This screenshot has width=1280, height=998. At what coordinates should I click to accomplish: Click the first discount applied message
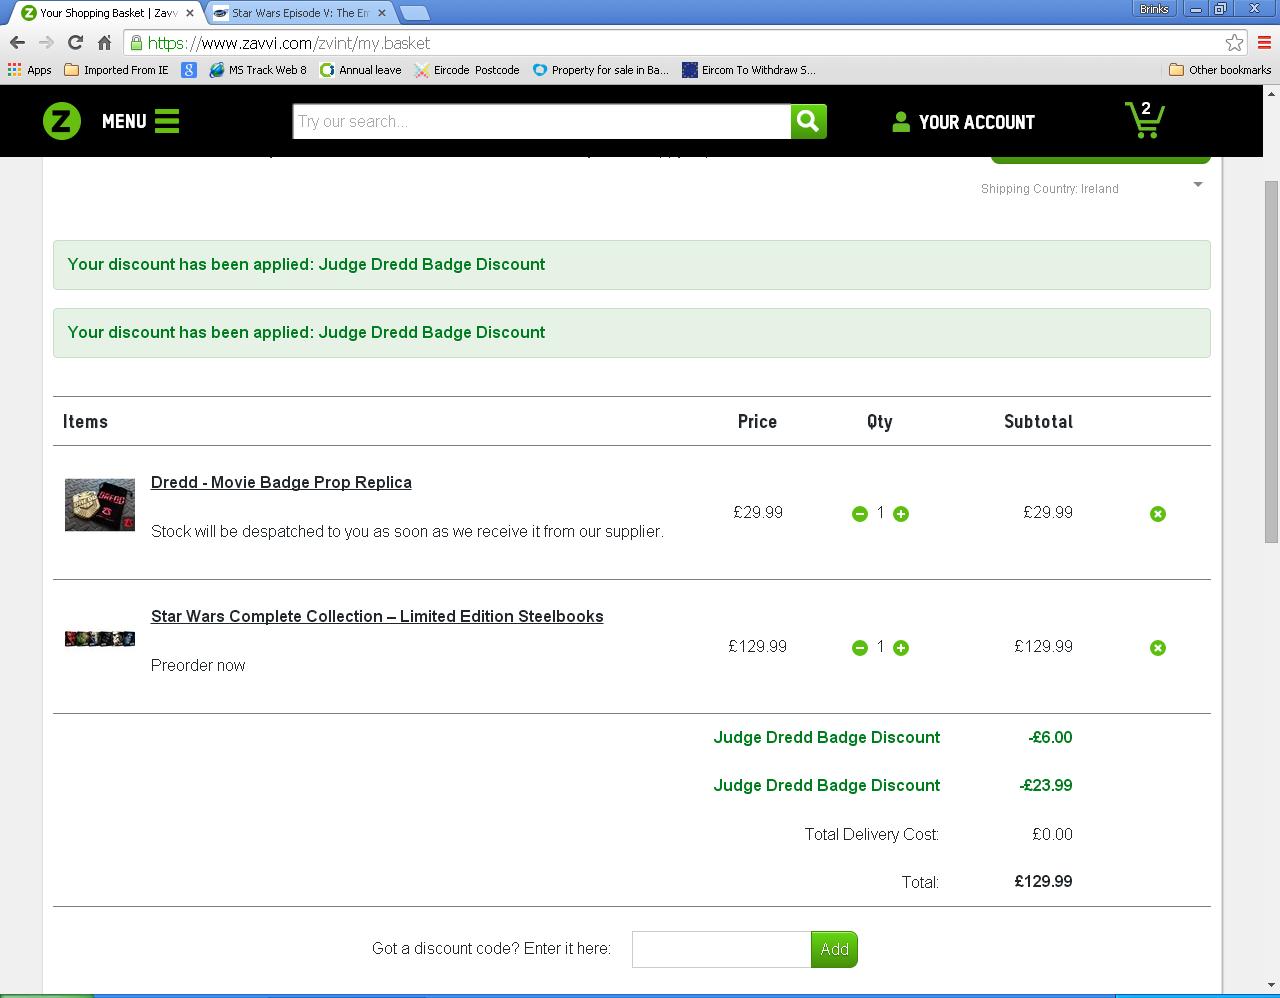coord(631,265)
